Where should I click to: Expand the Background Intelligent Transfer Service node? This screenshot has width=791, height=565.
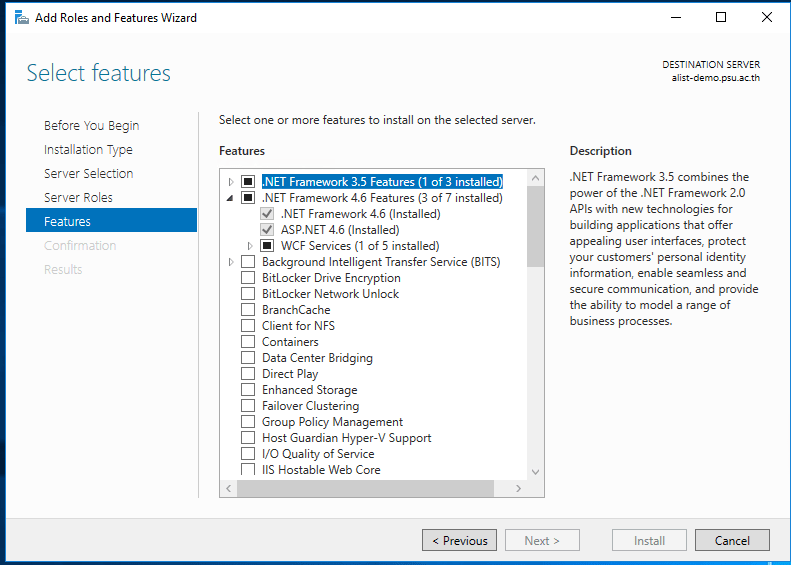[231, 262]
